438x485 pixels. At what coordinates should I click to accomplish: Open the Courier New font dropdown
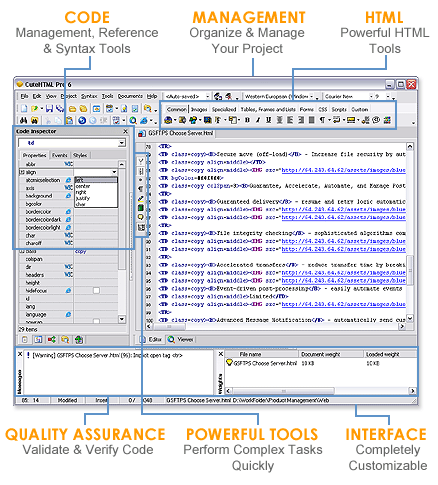coord(371,96)
